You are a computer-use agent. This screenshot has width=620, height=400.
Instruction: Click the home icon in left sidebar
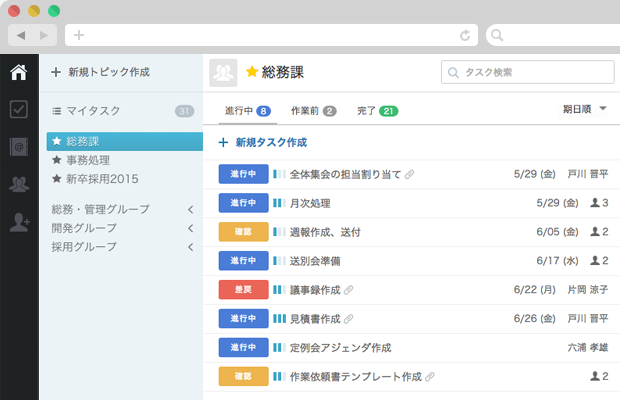pos(18,72)
